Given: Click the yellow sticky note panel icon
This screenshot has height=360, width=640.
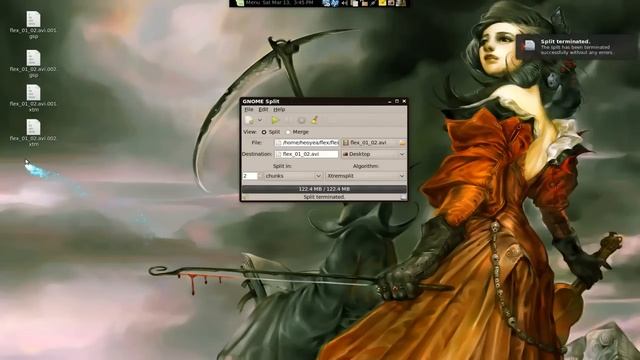Looking at the screenshot, I should (x=382, y=3).
